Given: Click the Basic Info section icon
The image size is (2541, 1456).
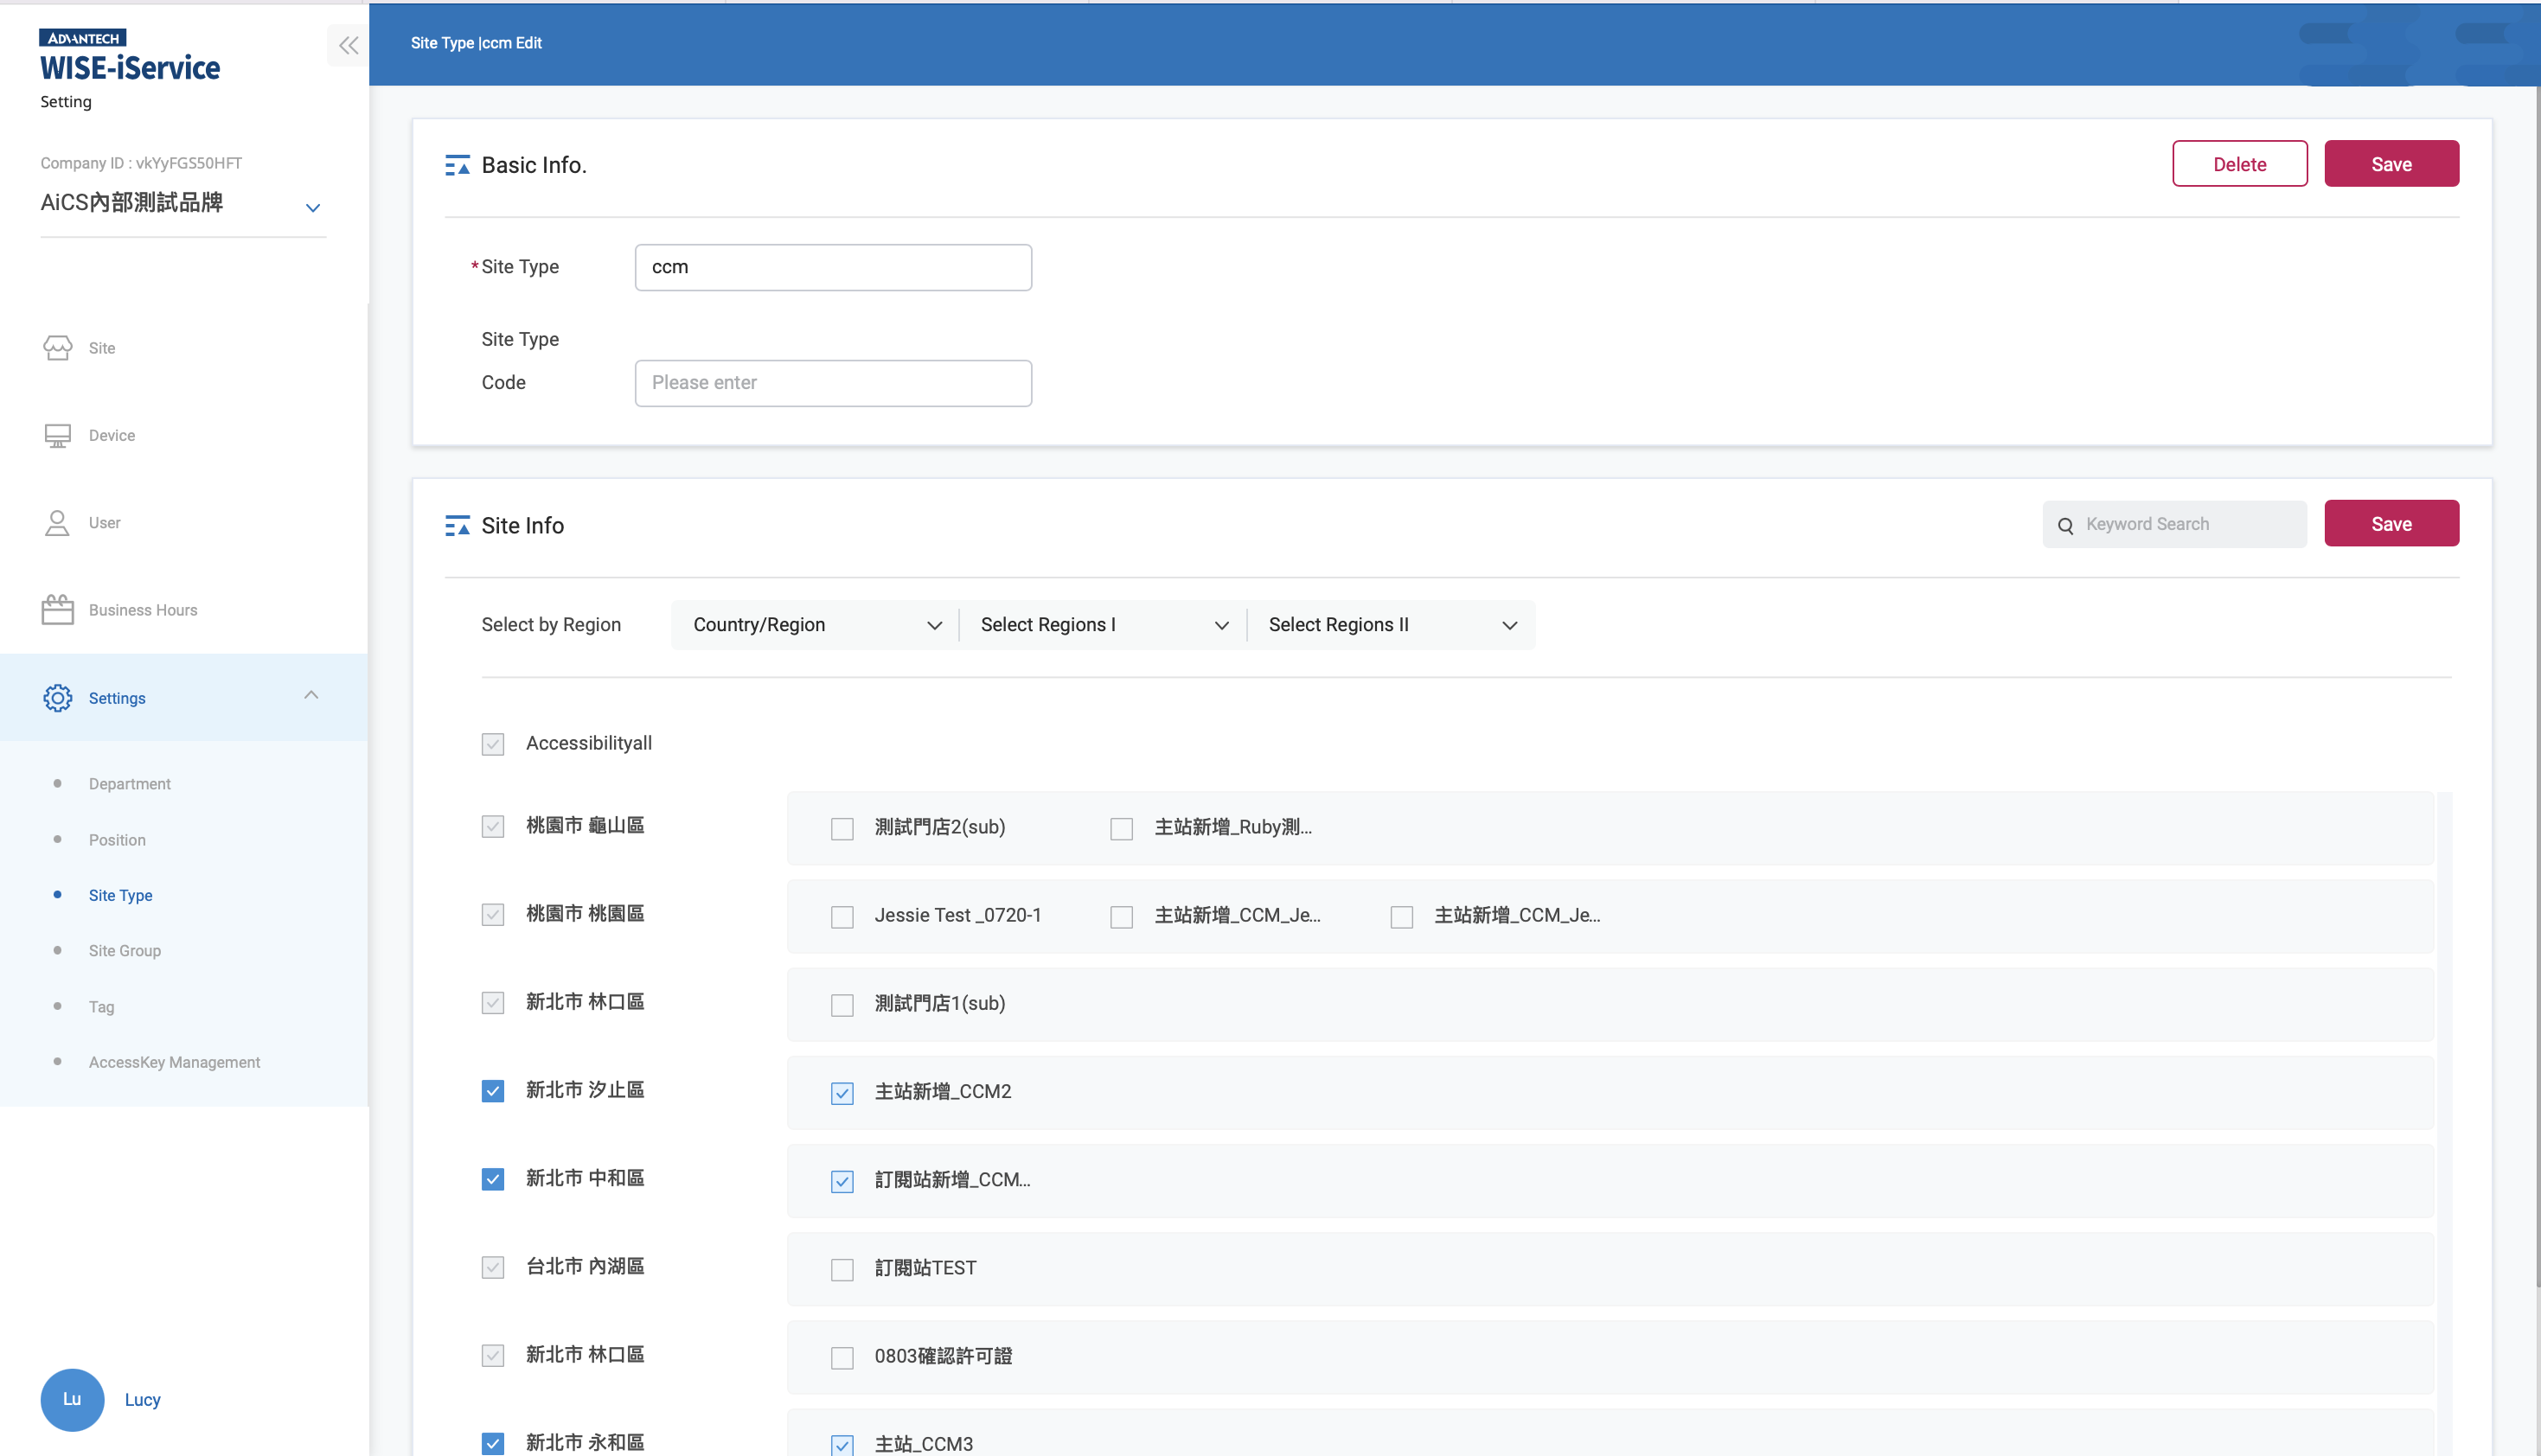Looking at the screenshot, I should tap(458, 164).
